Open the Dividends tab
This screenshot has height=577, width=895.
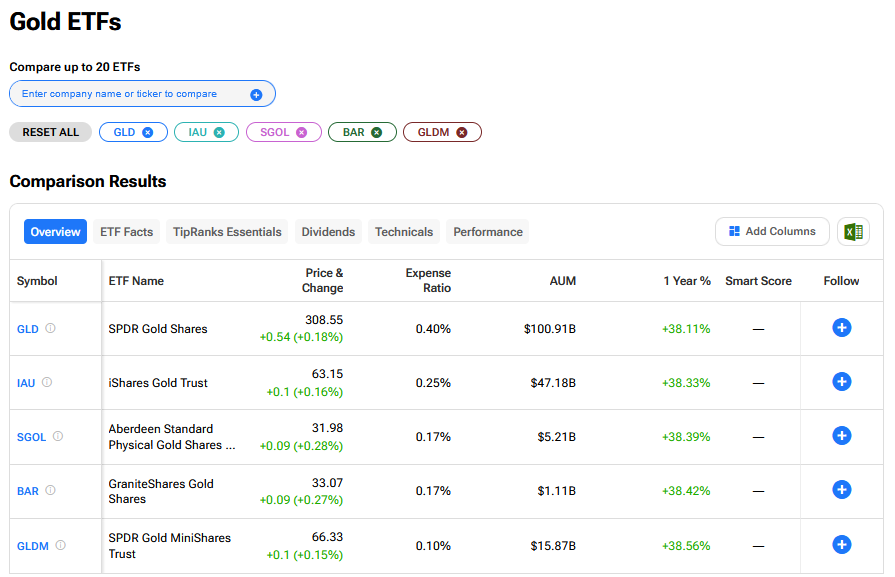click(x=328, y=232)
